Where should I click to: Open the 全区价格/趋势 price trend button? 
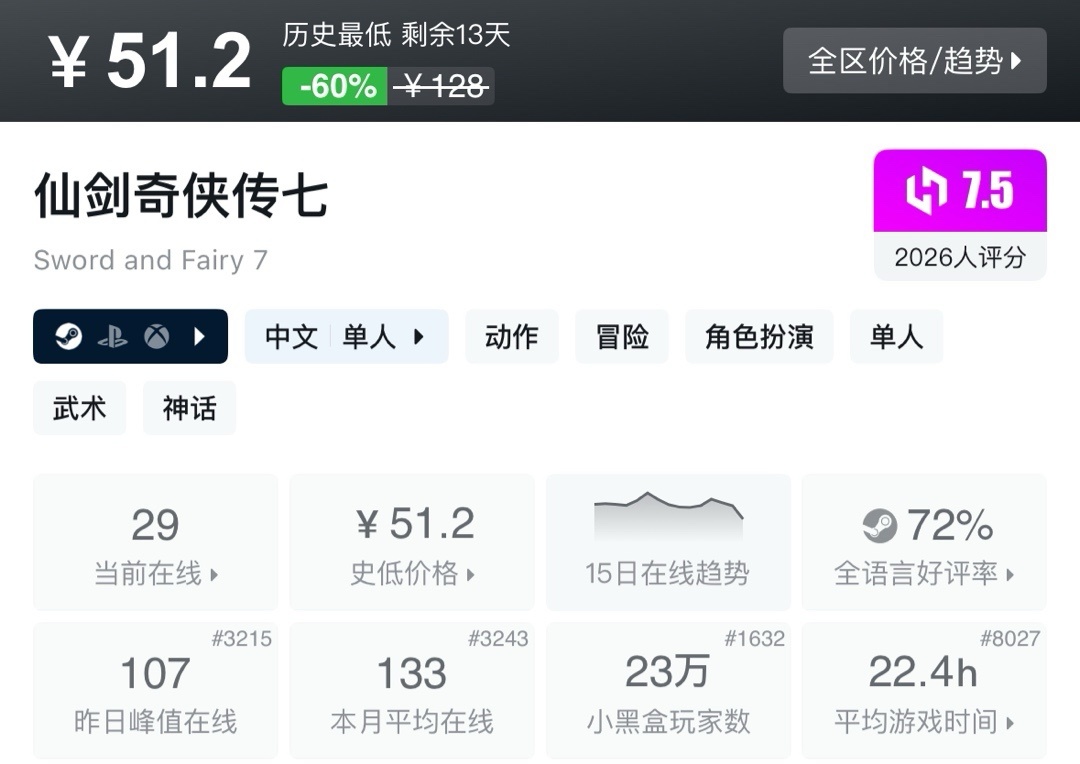915,61
